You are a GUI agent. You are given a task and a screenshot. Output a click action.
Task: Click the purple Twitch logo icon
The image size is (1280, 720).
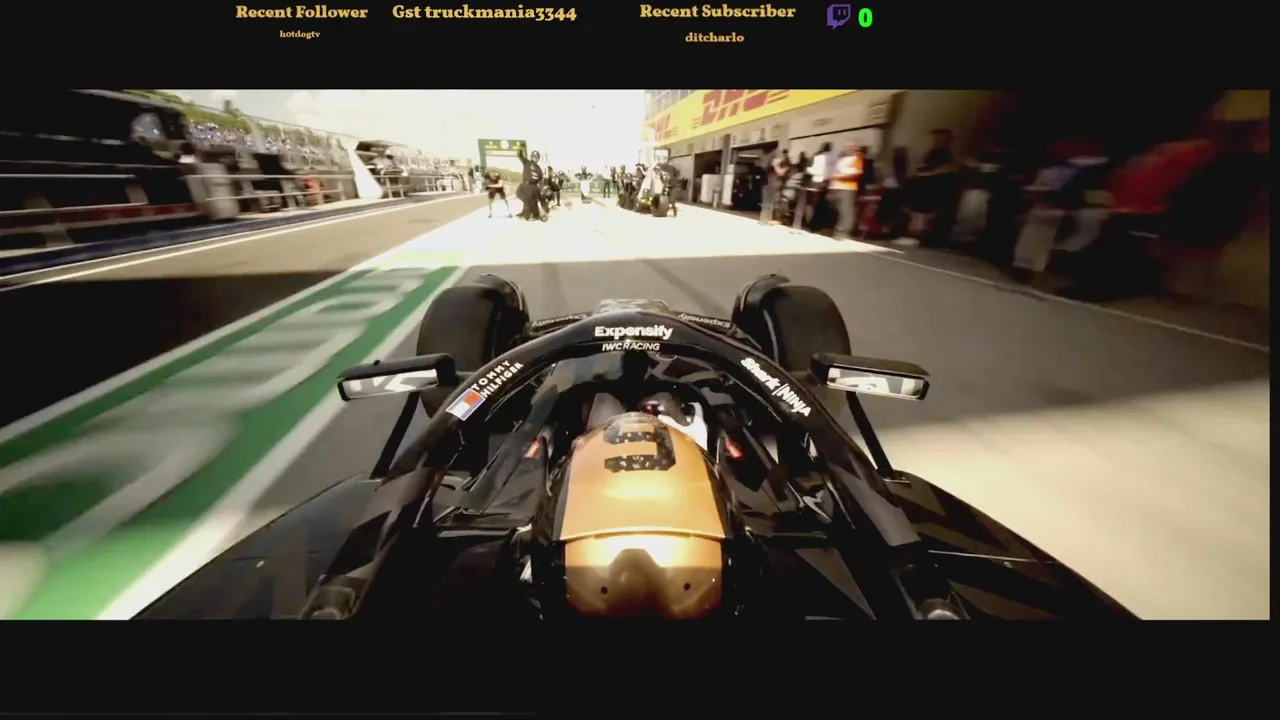point(838,16)
